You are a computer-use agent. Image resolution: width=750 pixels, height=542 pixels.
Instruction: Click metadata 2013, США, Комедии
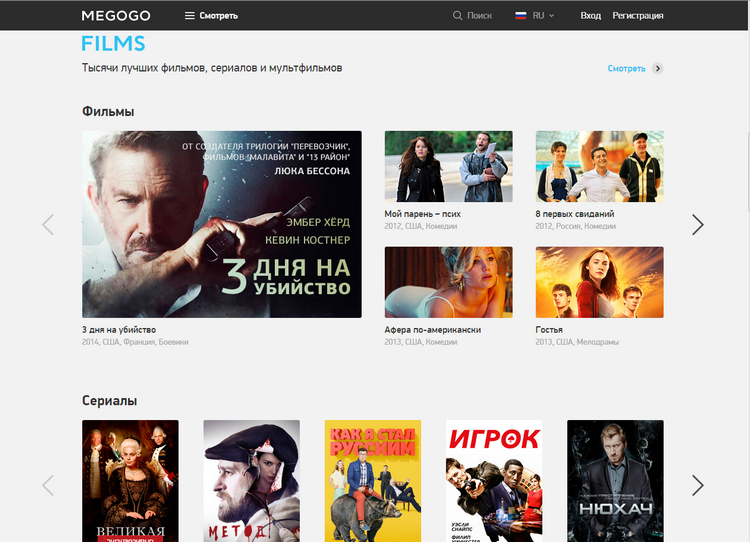420,342
